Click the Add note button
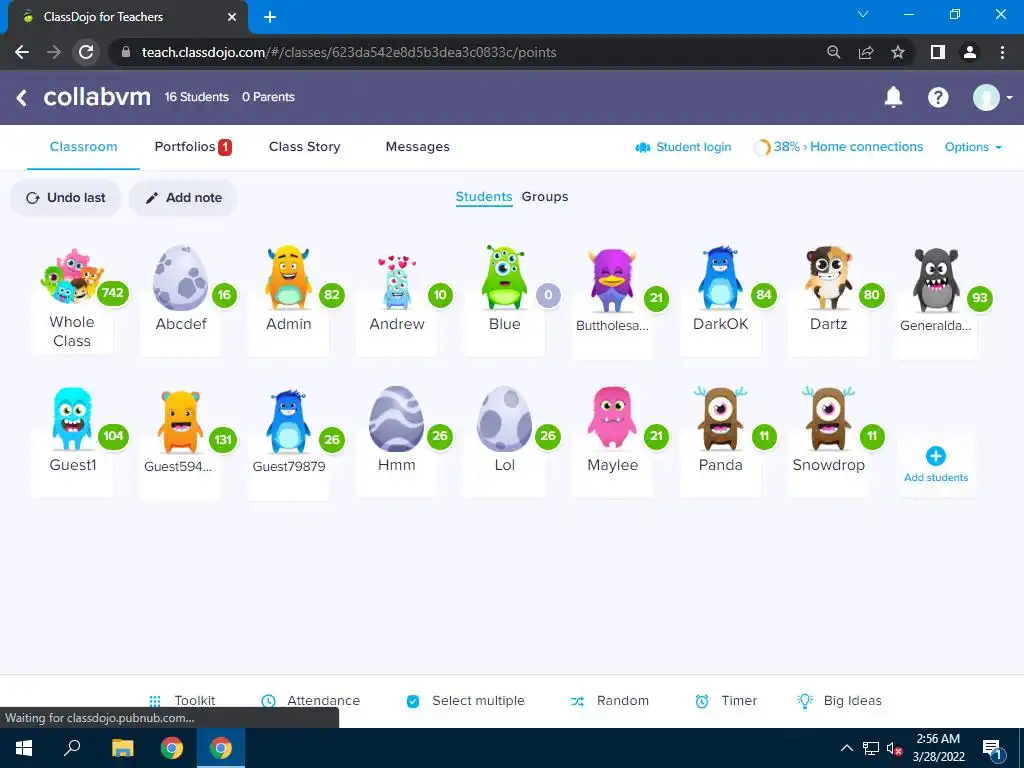 click(184, 197)
